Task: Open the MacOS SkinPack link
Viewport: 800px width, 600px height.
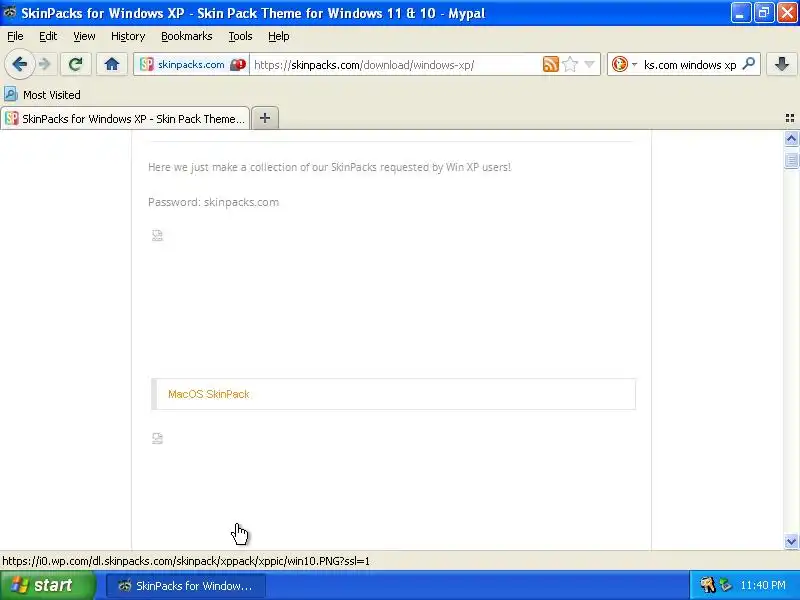Action: pyautogui.click(x=209, y=394)
